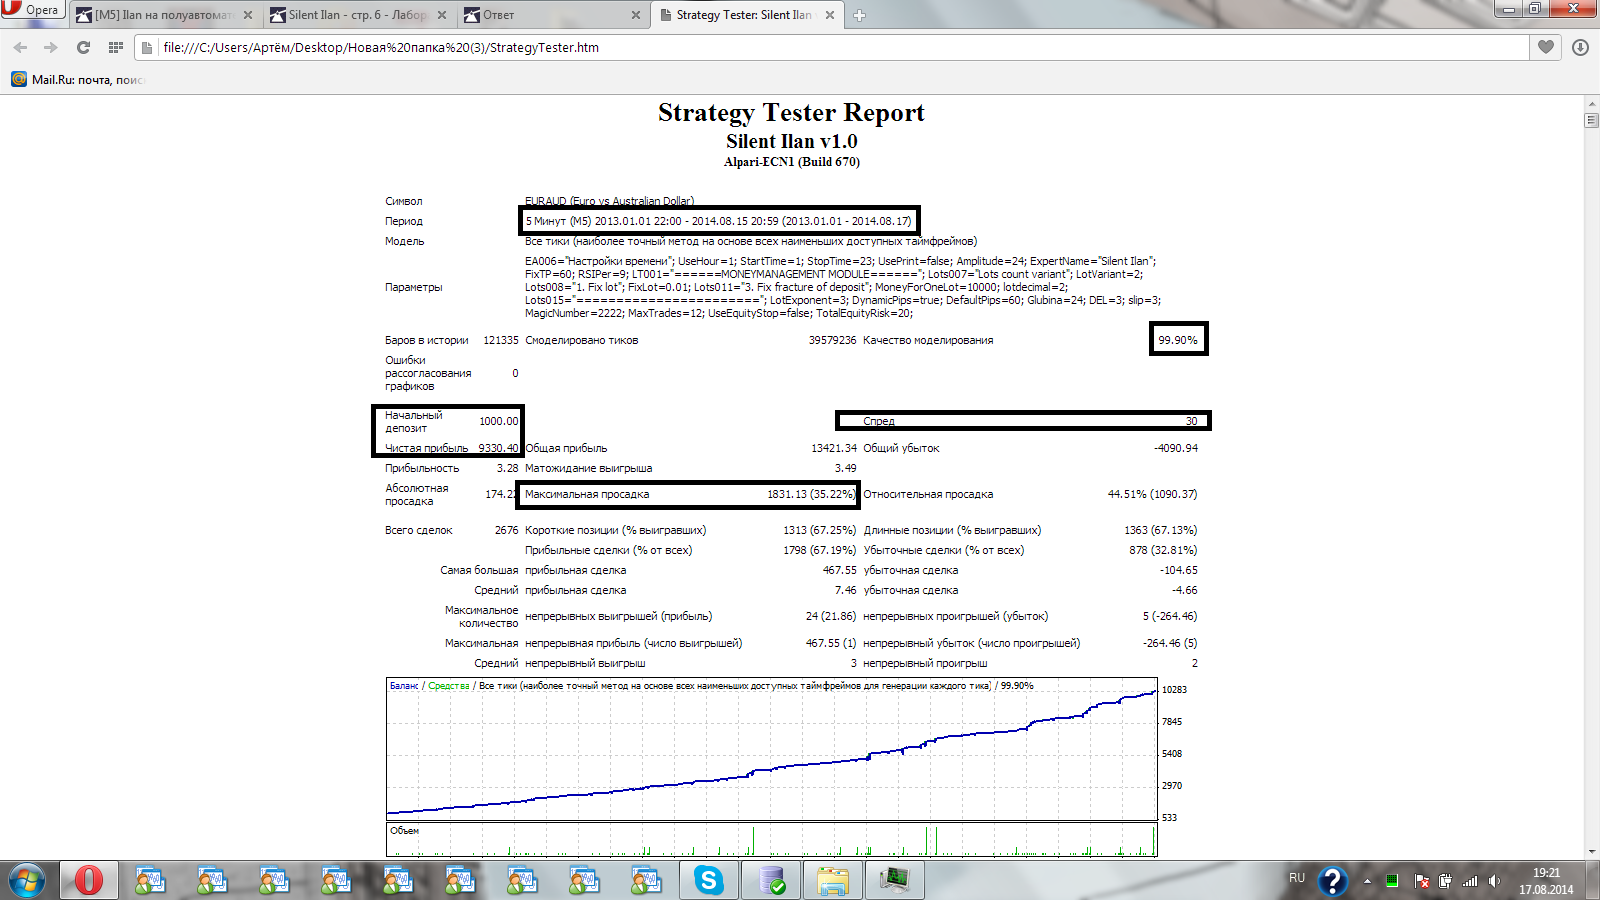Click the "Silent Ilan v1.0" subtitle
Viewport: 1600px width, 900px height.
(791, 141)
